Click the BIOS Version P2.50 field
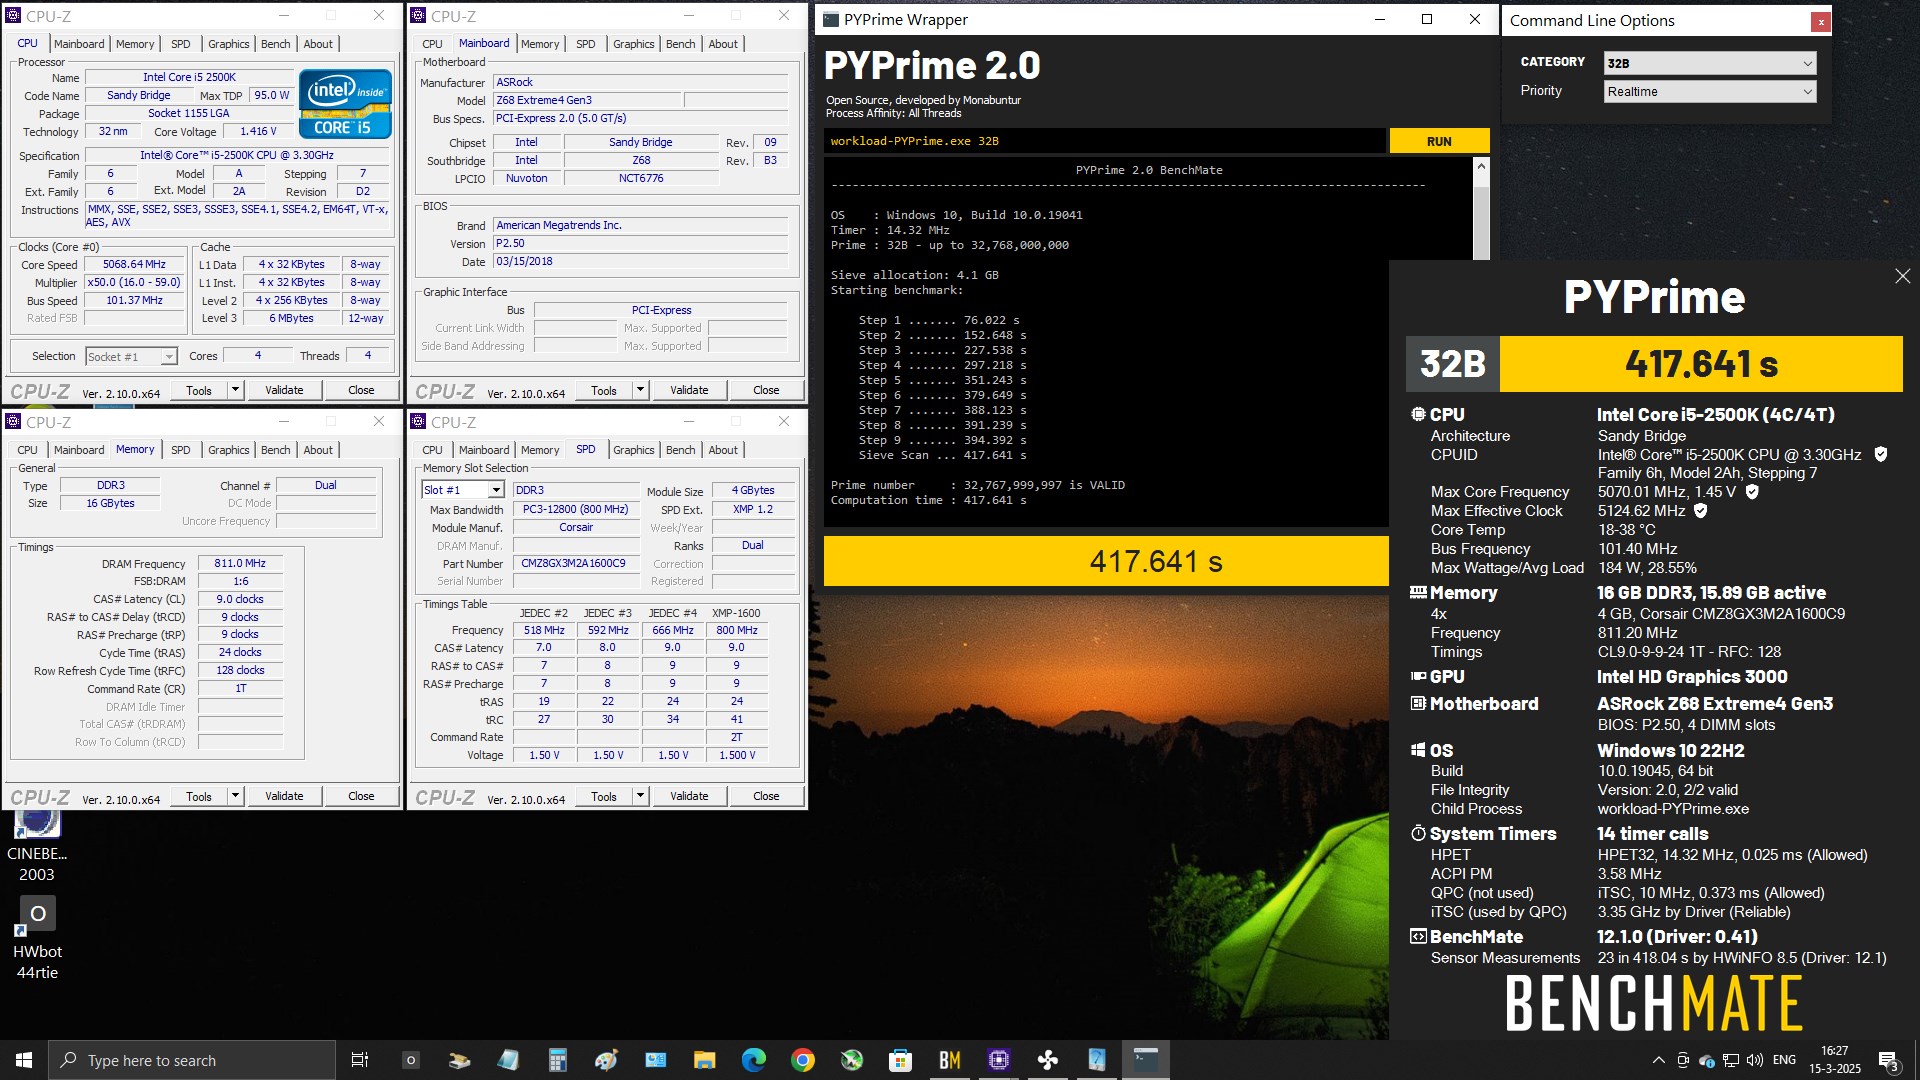The image size is (1920, 1080). point(640,243)
